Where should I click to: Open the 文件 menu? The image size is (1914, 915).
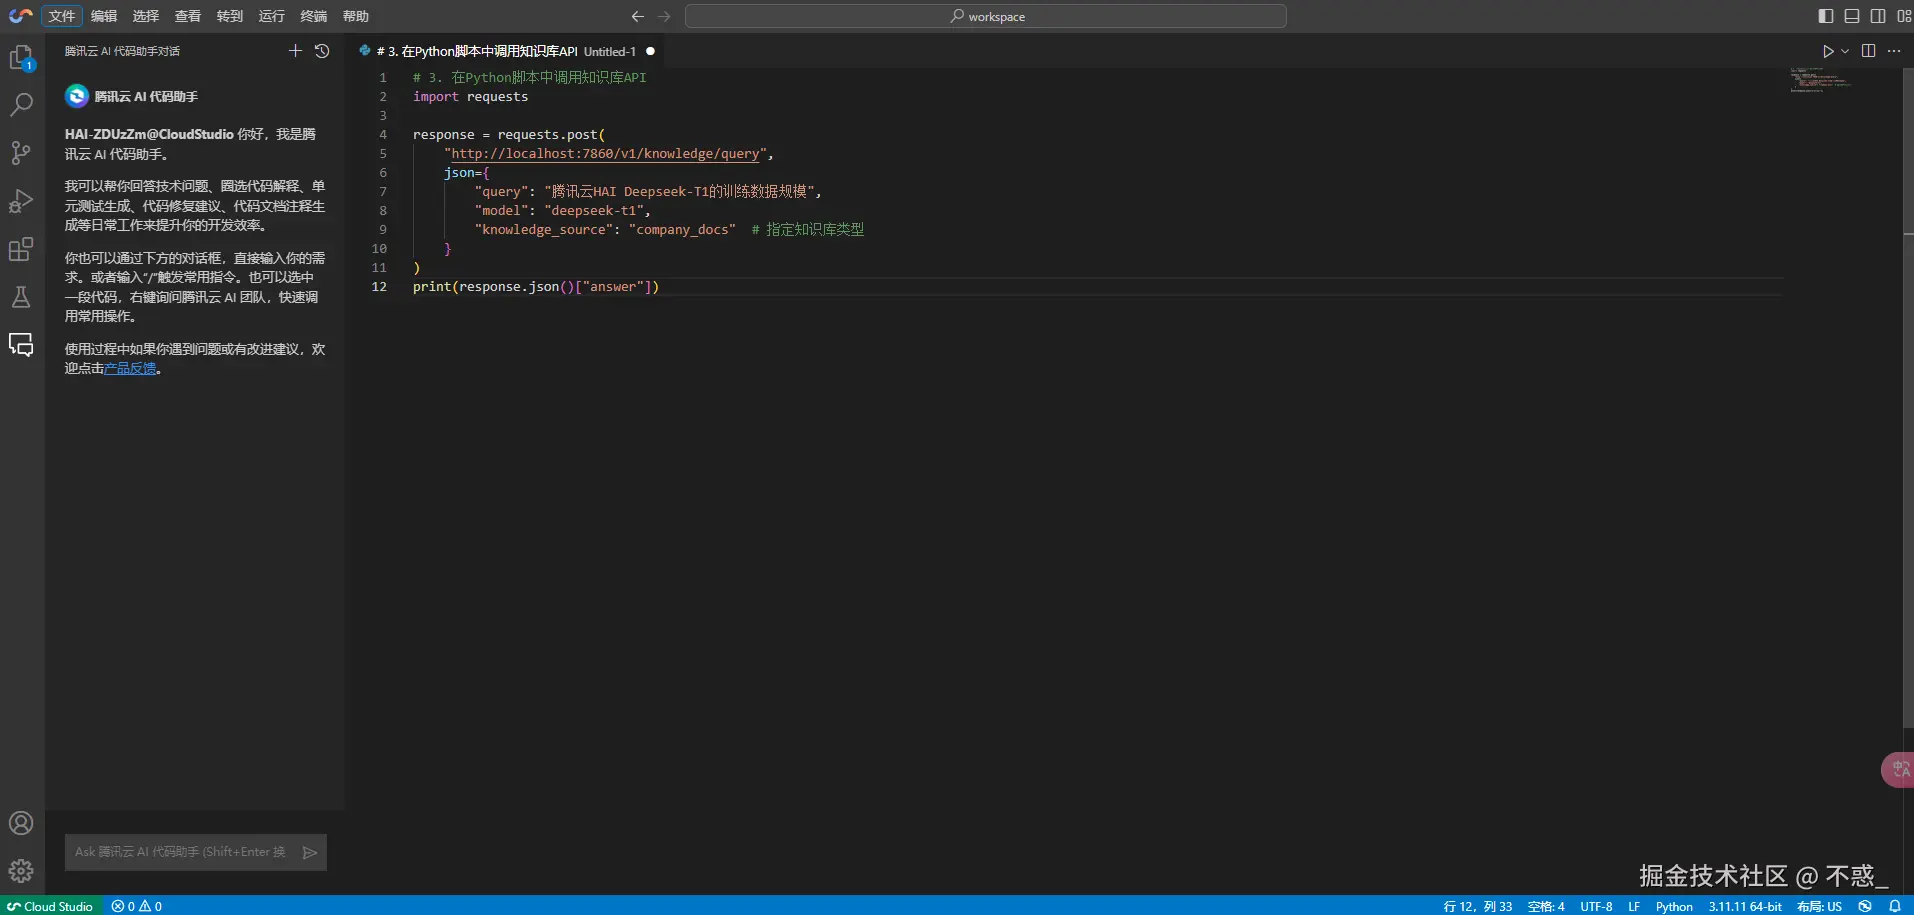click(62, 16)
